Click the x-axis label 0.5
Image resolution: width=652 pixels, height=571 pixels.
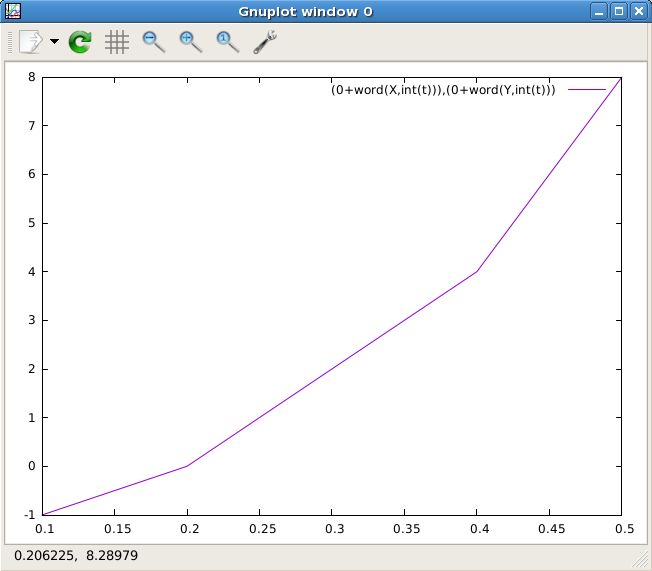625,529
